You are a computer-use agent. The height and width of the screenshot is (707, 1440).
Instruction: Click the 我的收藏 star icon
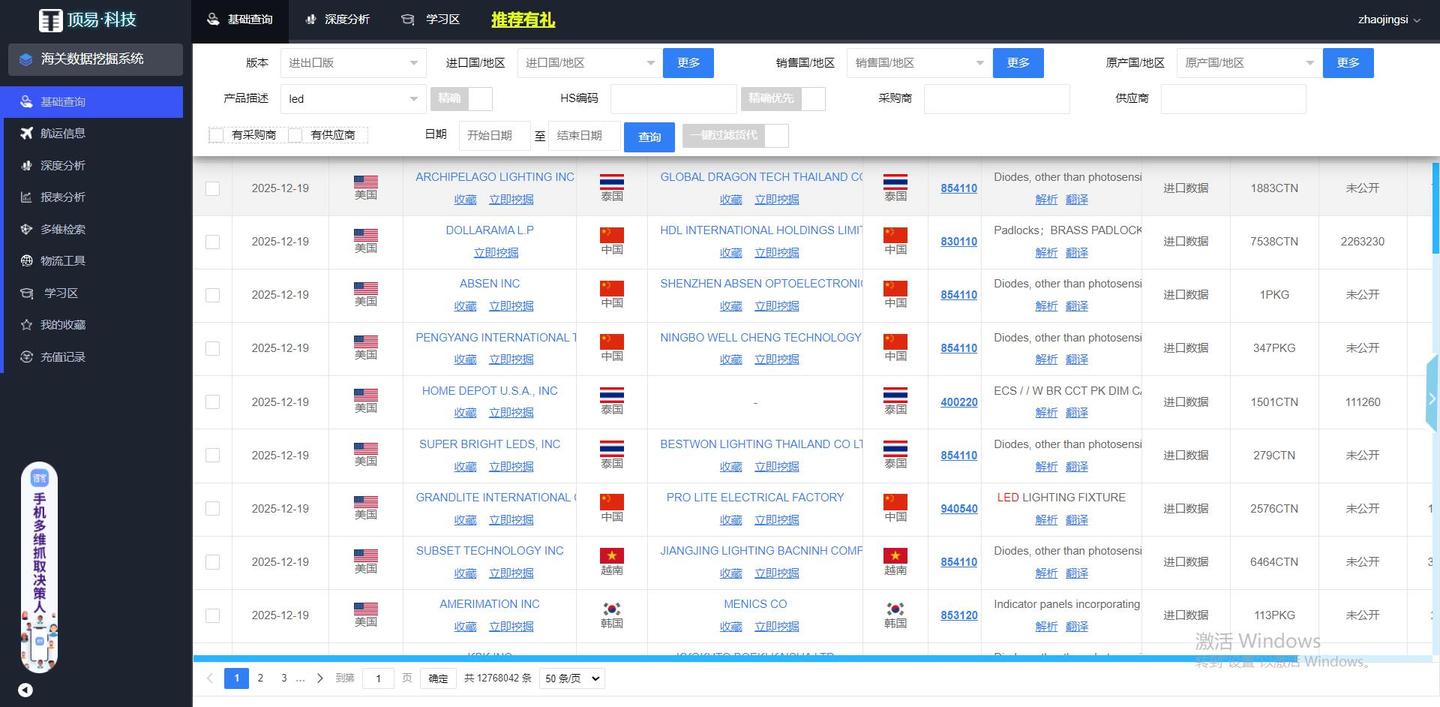click(x=26, y=325)
